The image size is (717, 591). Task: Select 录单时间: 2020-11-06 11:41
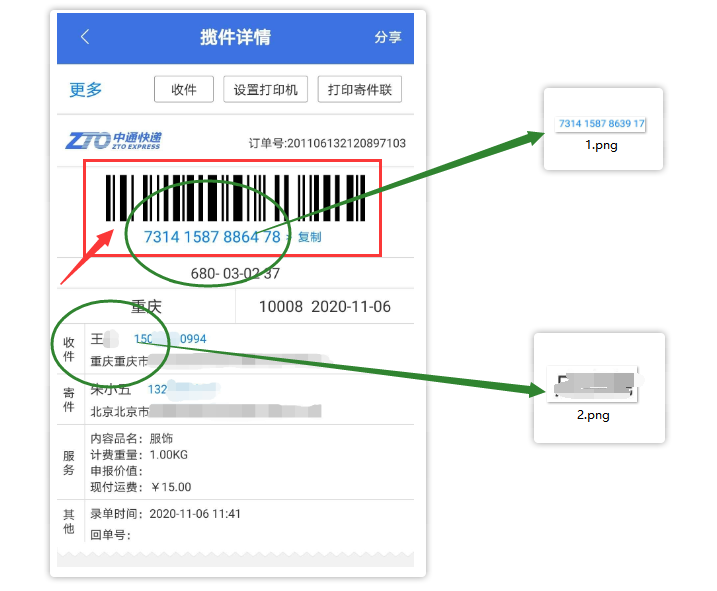point(166,514)
